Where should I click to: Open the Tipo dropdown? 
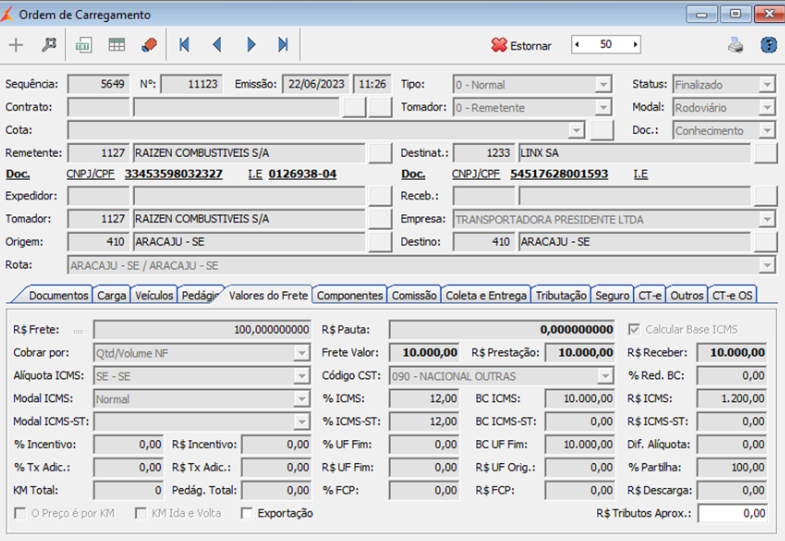[x=602, y=85]
